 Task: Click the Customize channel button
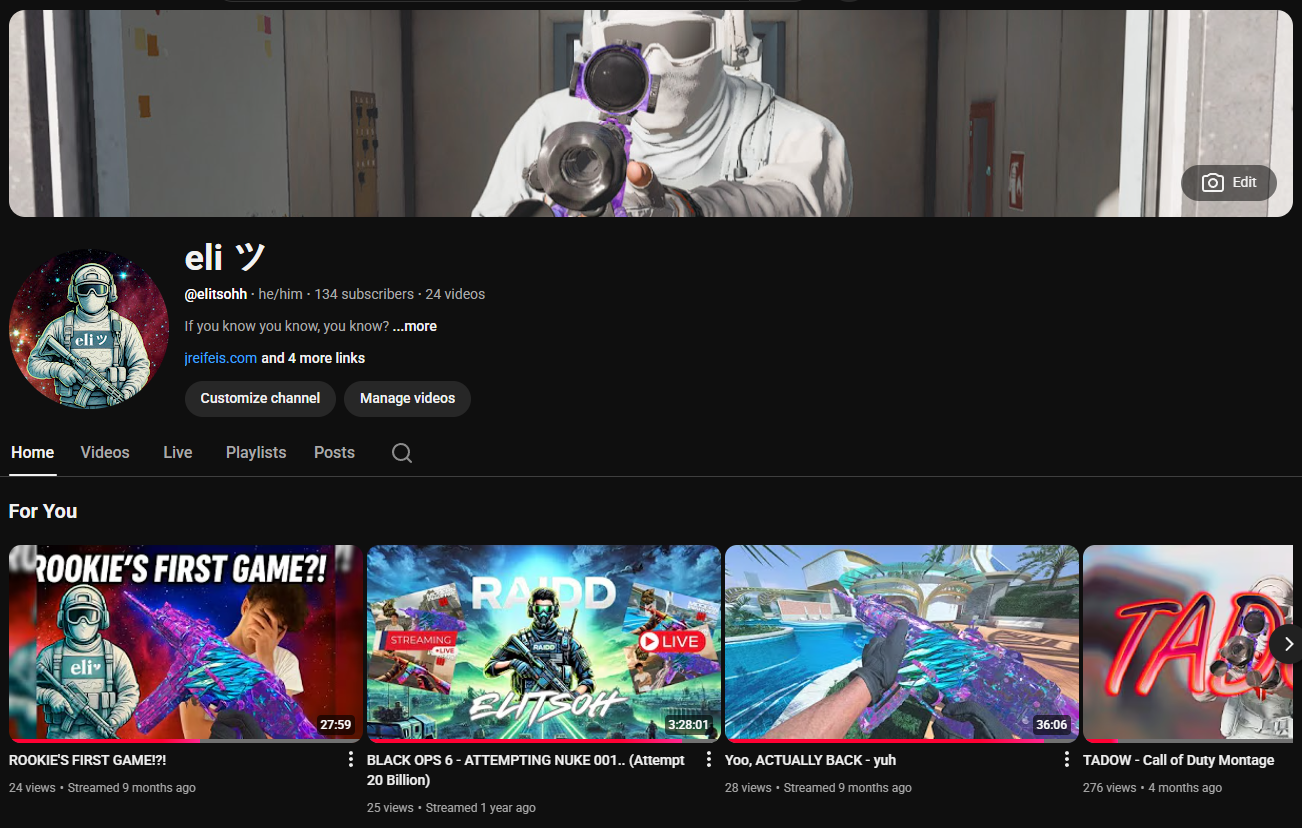(260, 398)
